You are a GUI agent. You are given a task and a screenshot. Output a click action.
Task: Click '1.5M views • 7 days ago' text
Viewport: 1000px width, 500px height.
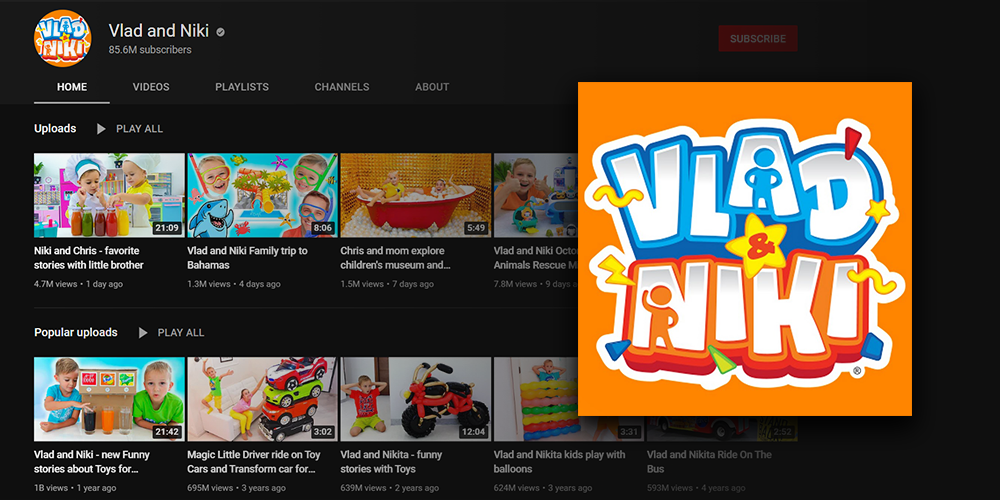click(387, 284)
